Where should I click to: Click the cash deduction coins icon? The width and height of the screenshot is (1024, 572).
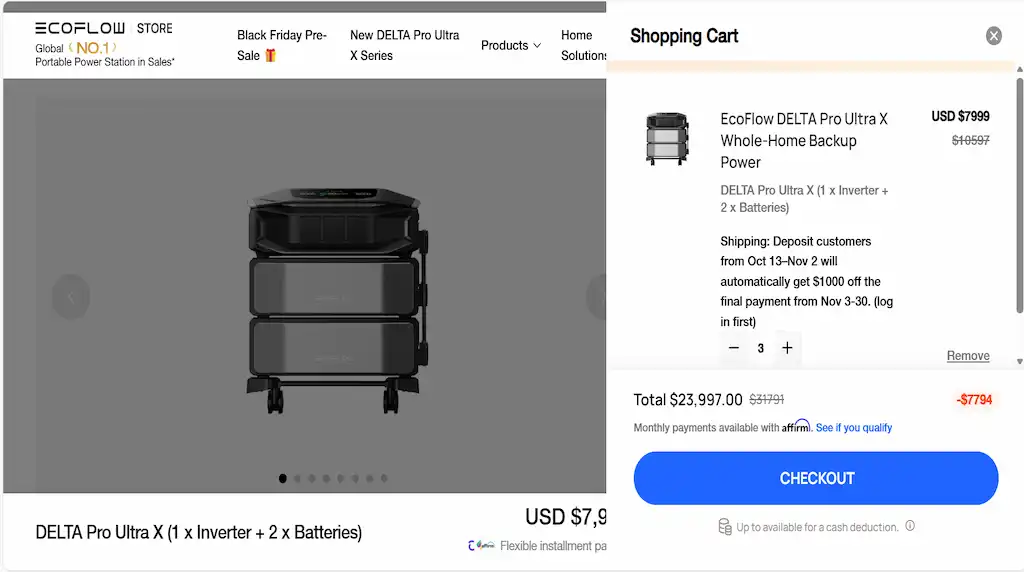tap(725, 526)
